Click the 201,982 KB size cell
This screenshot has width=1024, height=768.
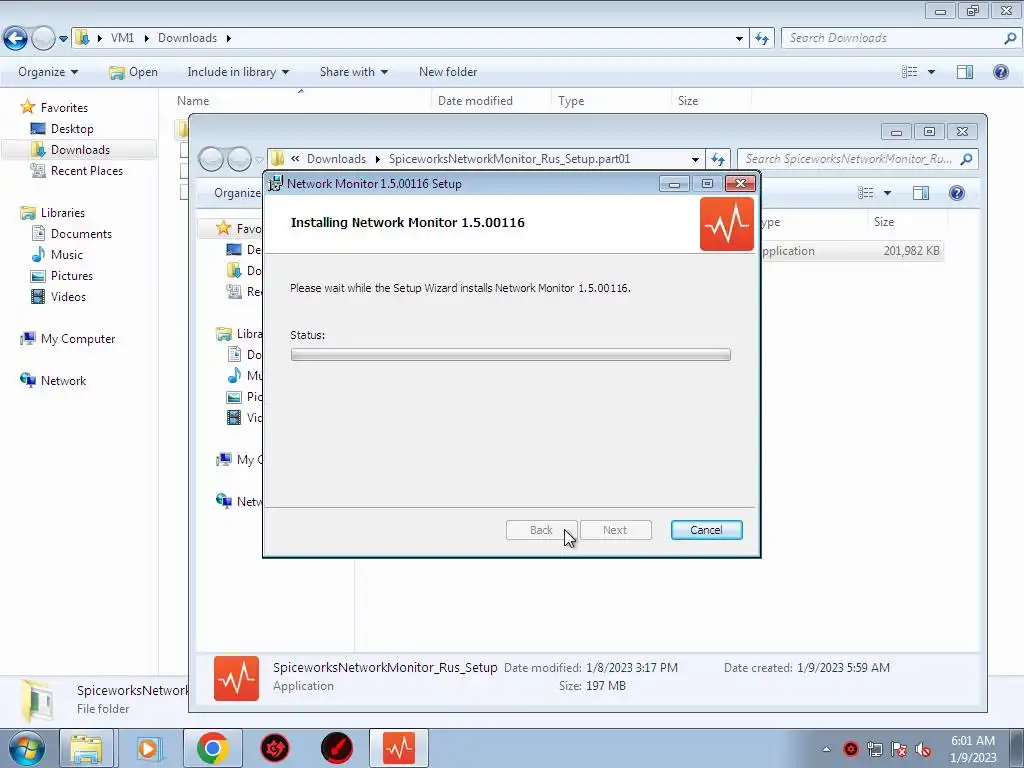[x=911, y=251]
